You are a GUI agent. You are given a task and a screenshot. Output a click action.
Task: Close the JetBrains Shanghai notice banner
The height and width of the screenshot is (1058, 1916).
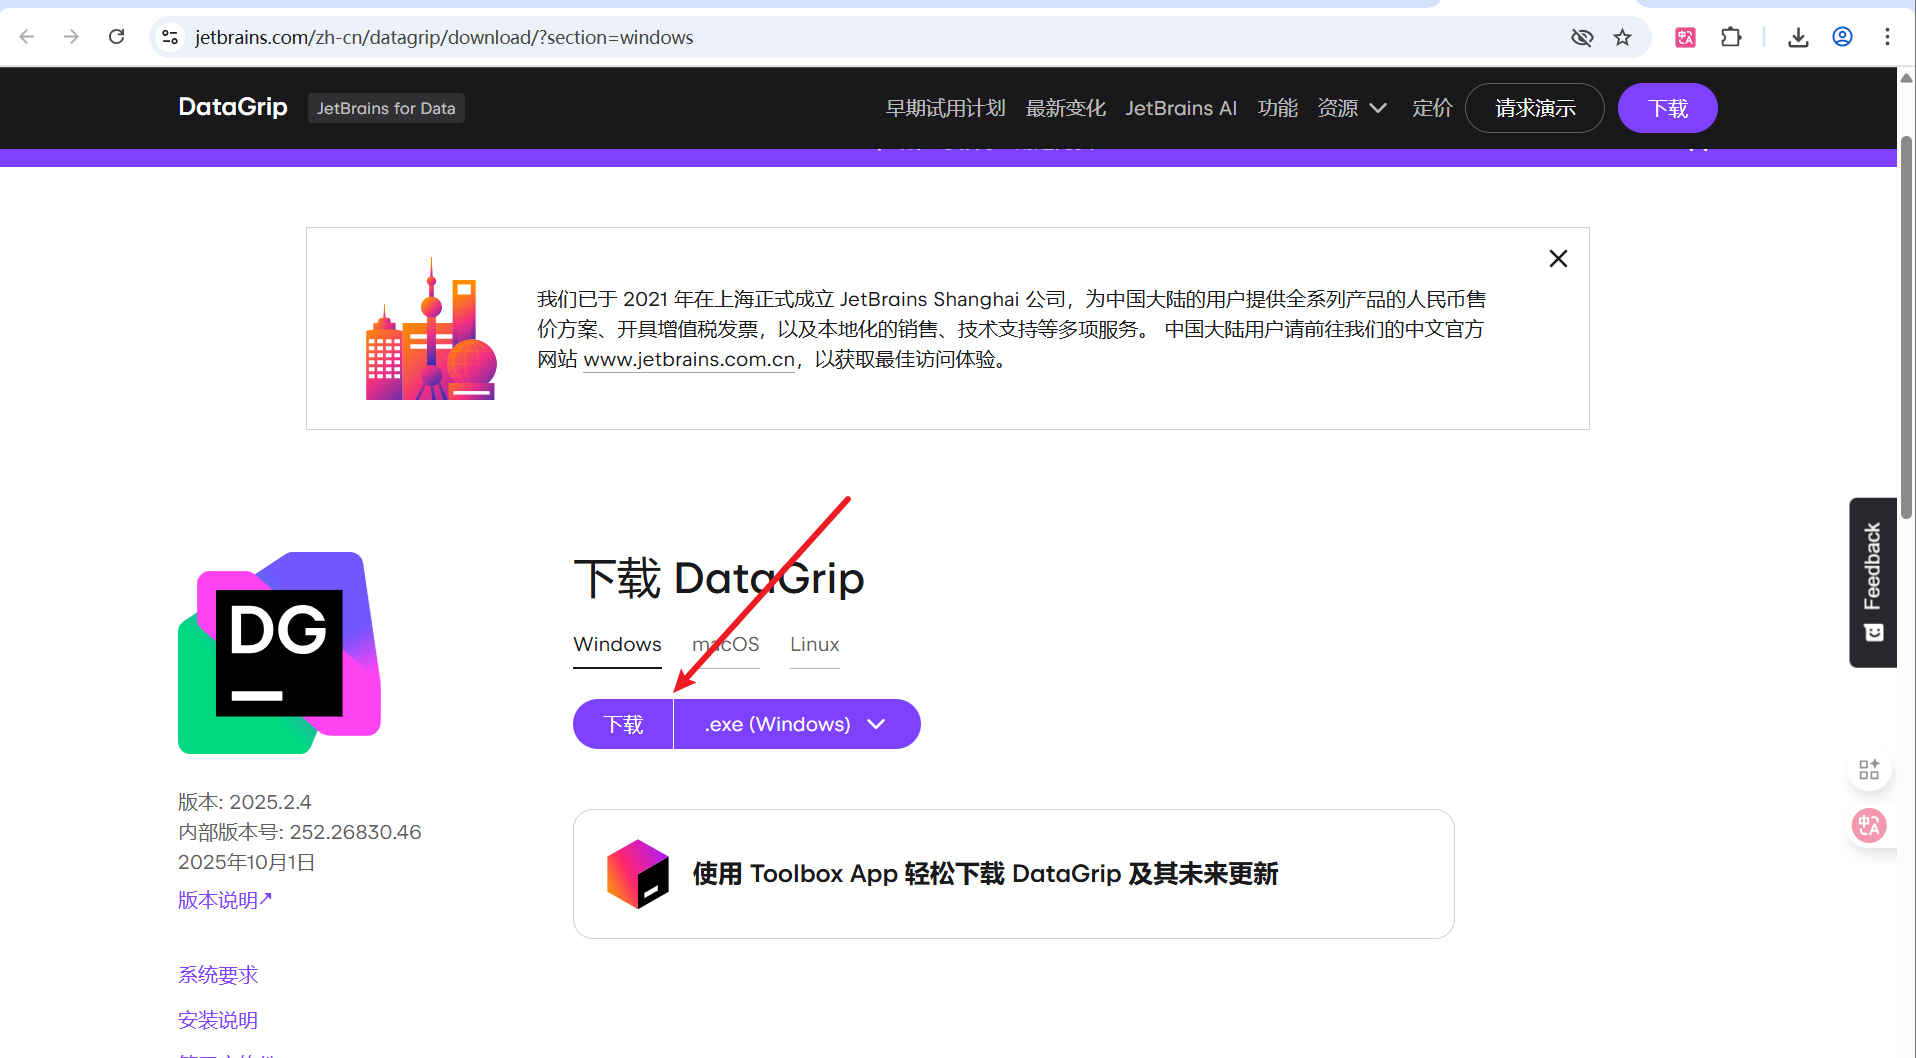pos(1557,259)
